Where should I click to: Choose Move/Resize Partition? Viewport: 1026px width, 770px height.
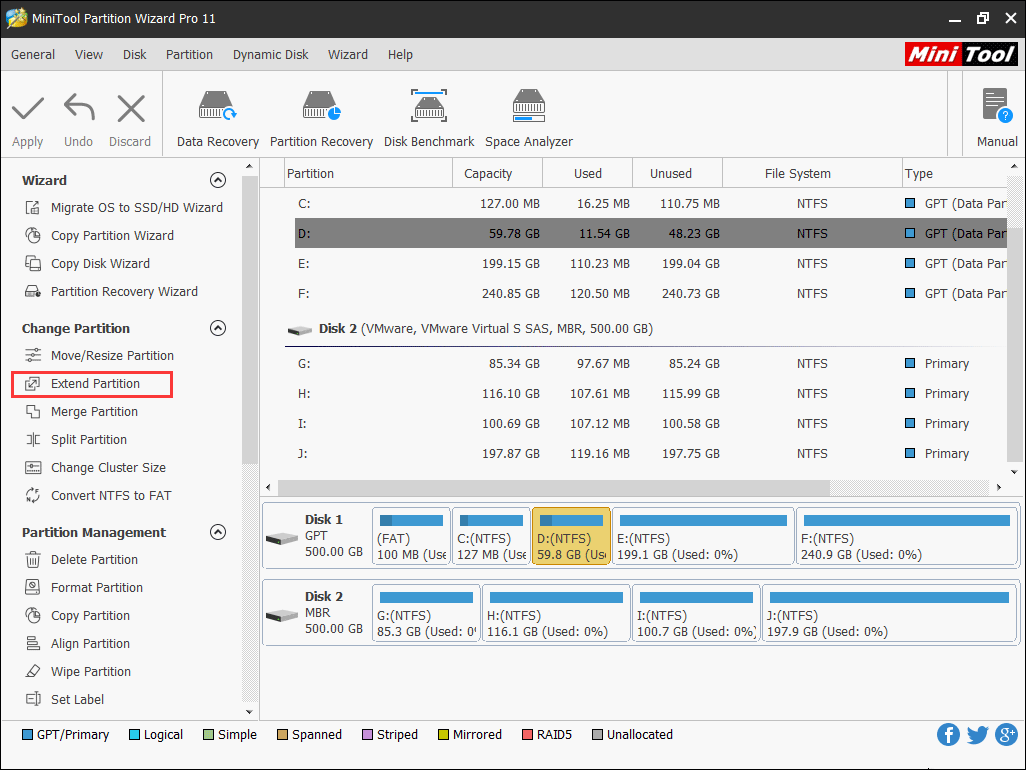[x=99, y=356]
